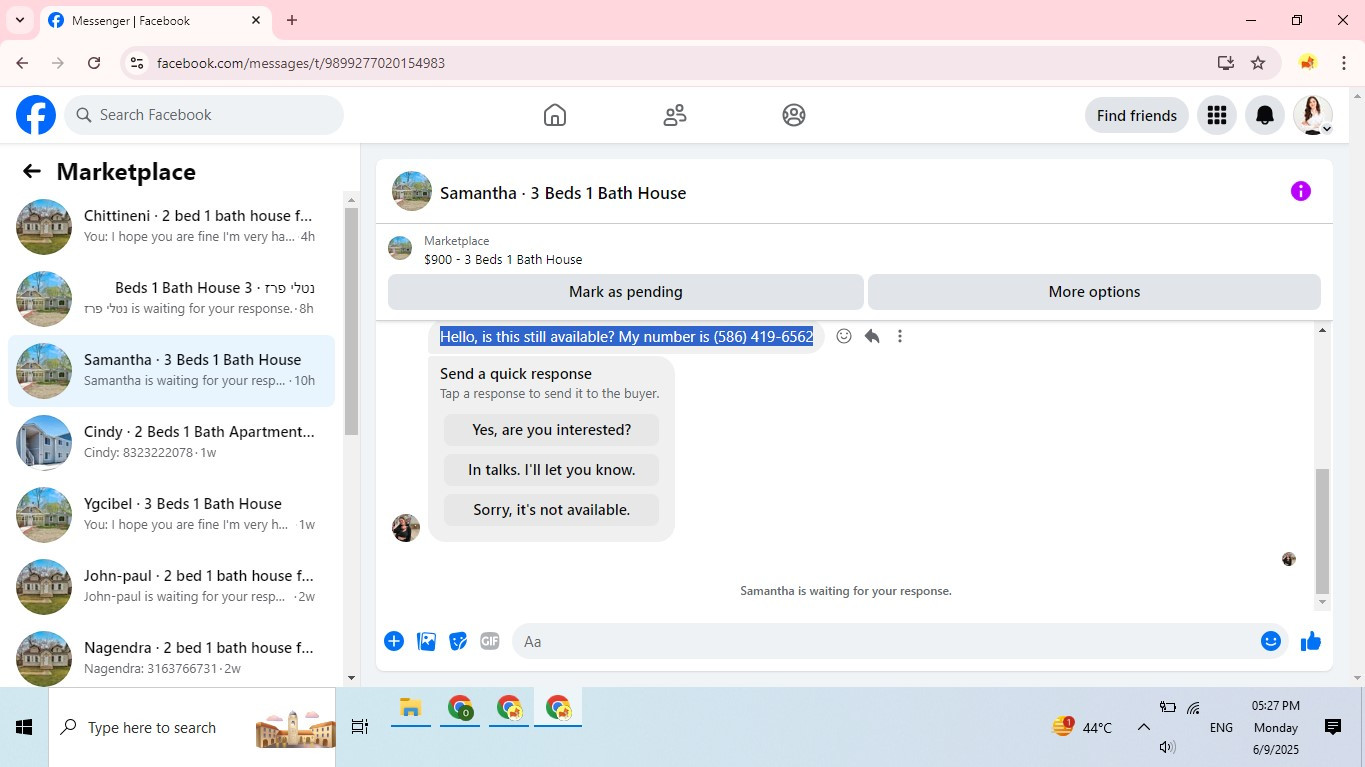
Task: Open the $900 - 3 Beds 1 Bath House listing
Action: [x=503, y=259]
